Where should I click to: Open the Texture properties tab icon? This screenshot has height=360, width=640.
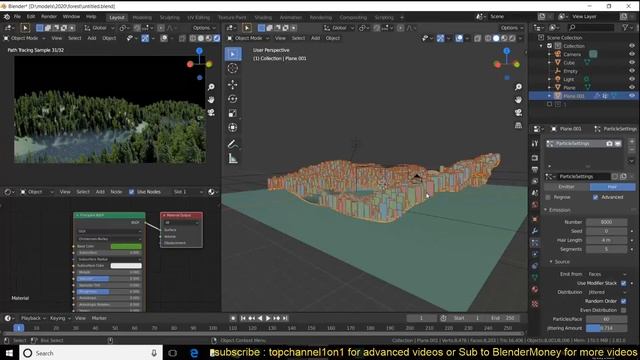coord(535,304)
